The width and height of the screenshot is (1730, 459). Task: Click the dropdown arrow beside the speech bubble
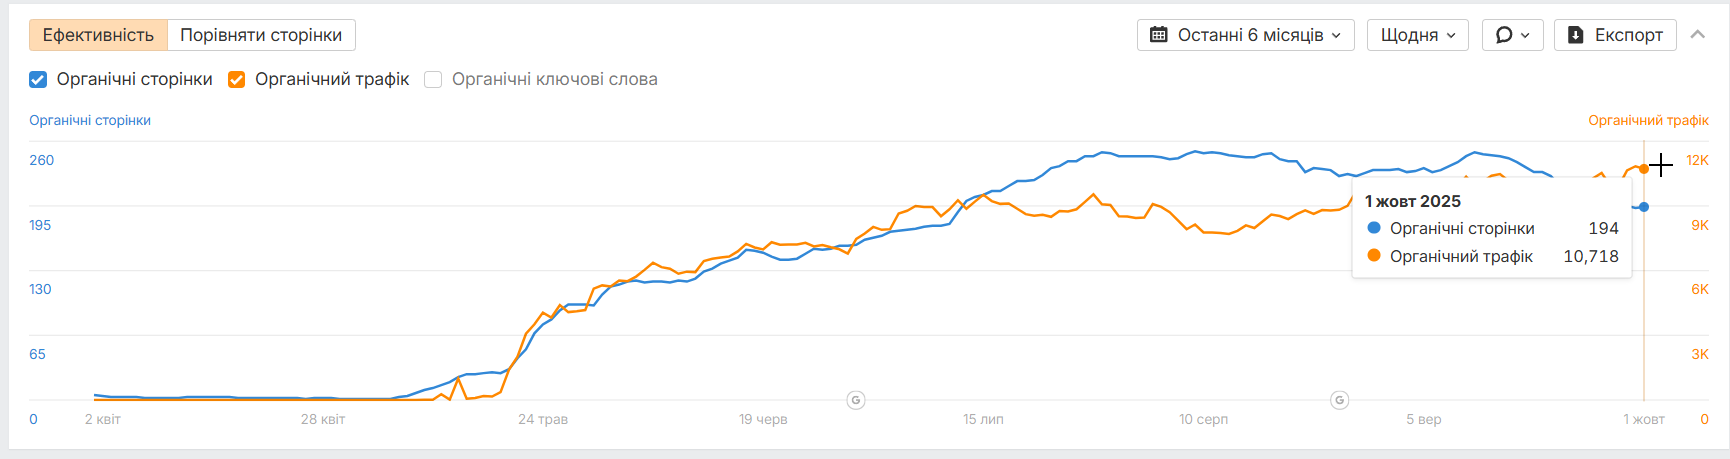tap(1525, 35)
